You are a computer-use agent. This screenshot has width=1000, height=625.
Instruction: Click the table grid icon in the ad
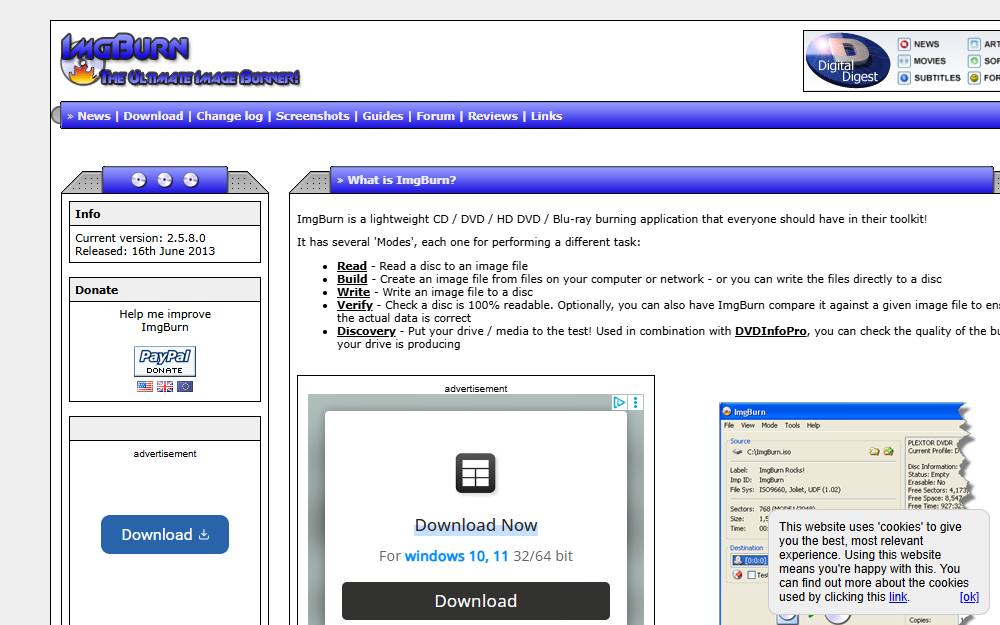click(x=476, y=473)
